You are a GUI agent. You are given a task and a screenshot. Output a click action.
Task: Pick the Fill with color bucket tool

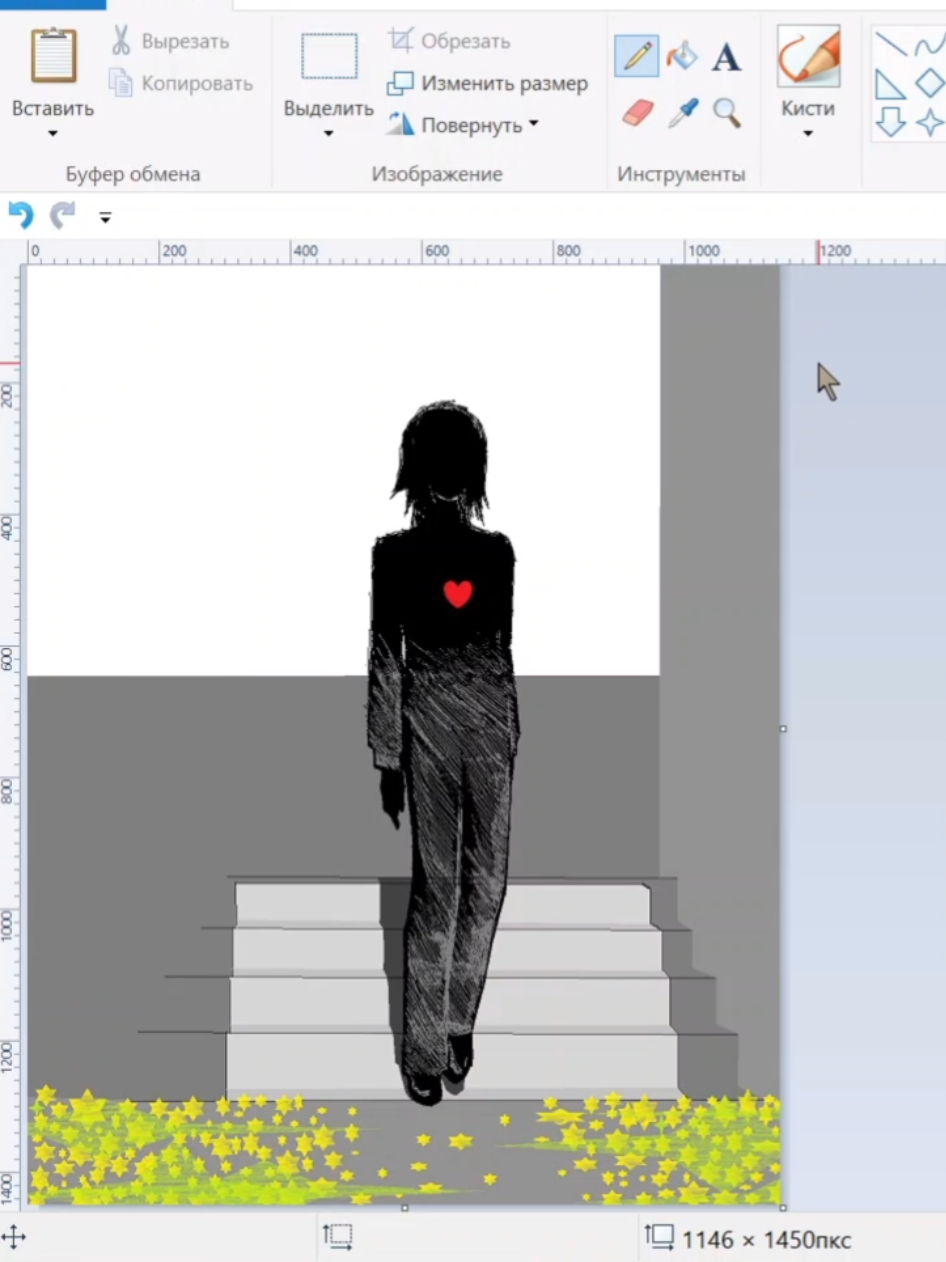(x=682, y=55)
